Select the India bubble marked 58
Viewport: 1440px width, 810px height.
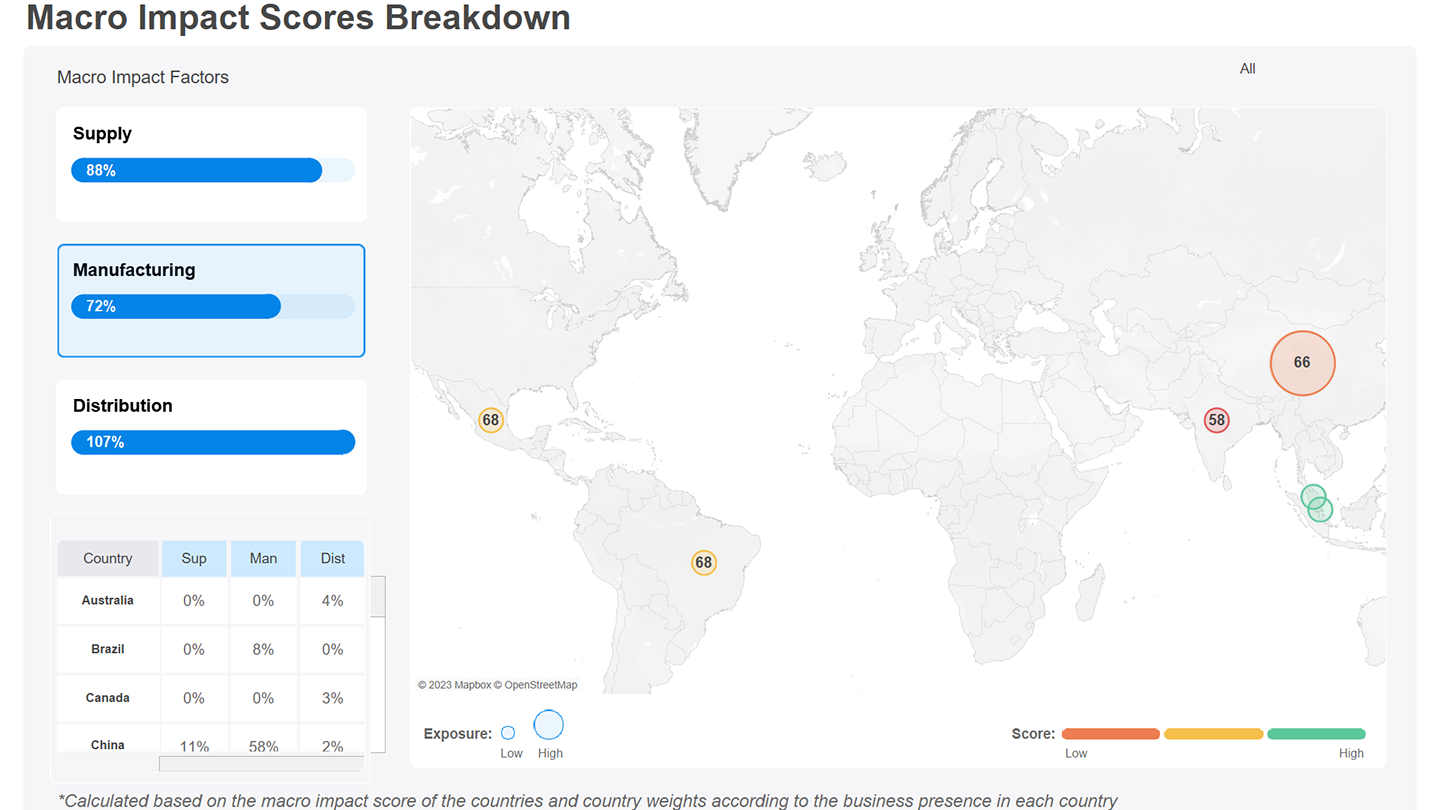click(1216, 420)
